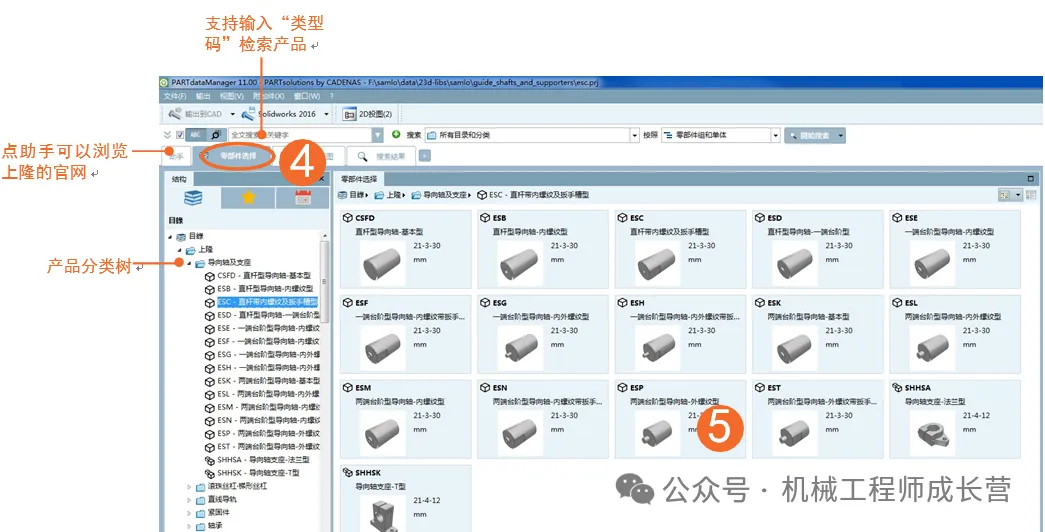Maximize the 零部件选择 panel

1031,179
